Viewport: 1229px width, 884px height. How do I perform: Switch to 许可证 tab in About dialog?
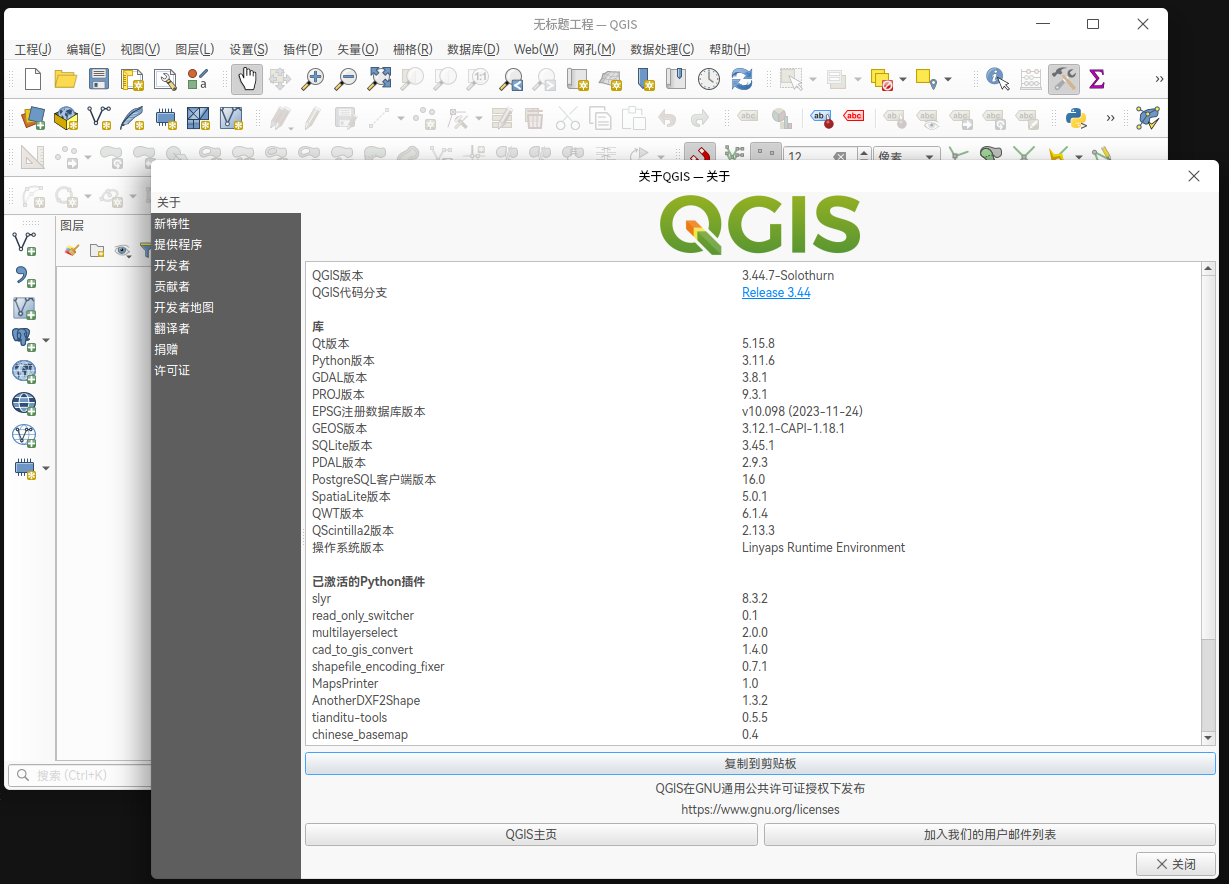coord(172,371)
